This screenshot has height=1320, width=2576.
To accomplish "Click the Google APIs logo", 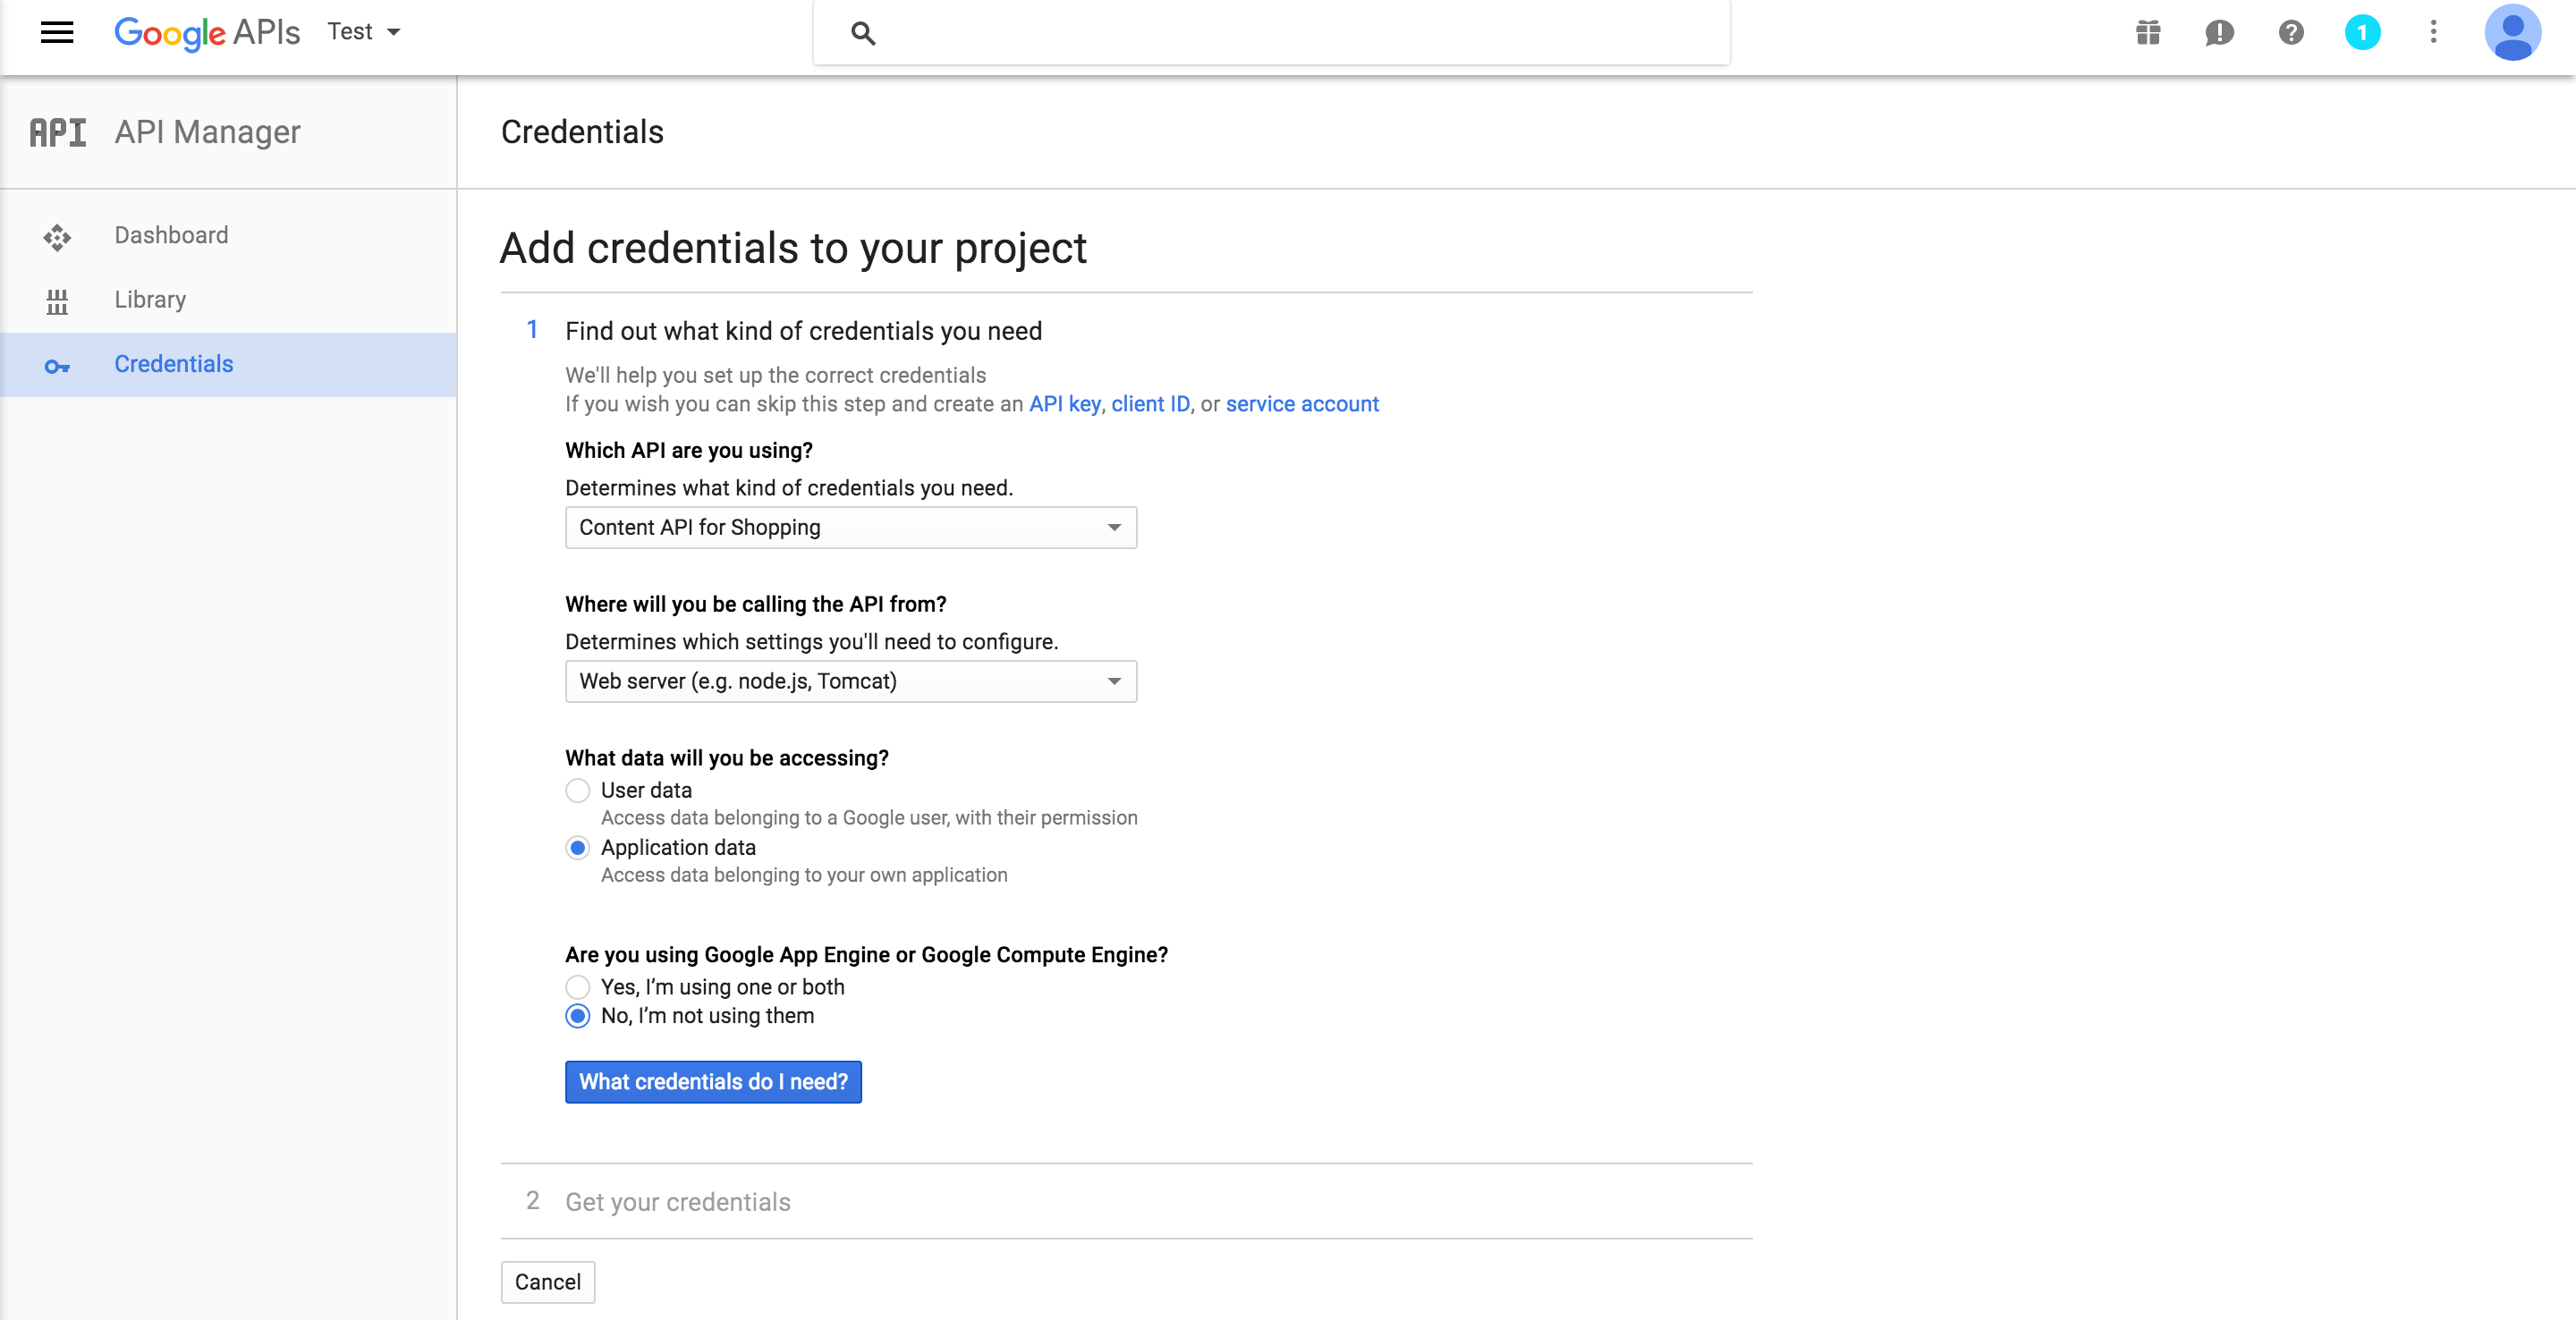I will point(207,33).
